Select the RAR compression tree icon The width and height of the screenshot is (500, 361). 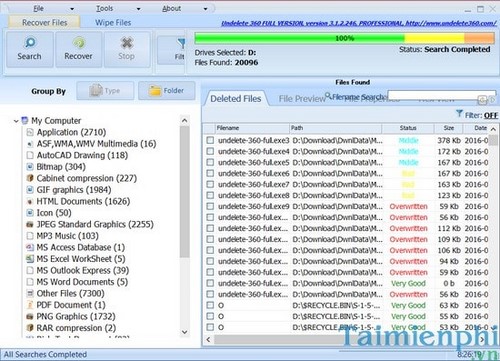coord(30,328)
